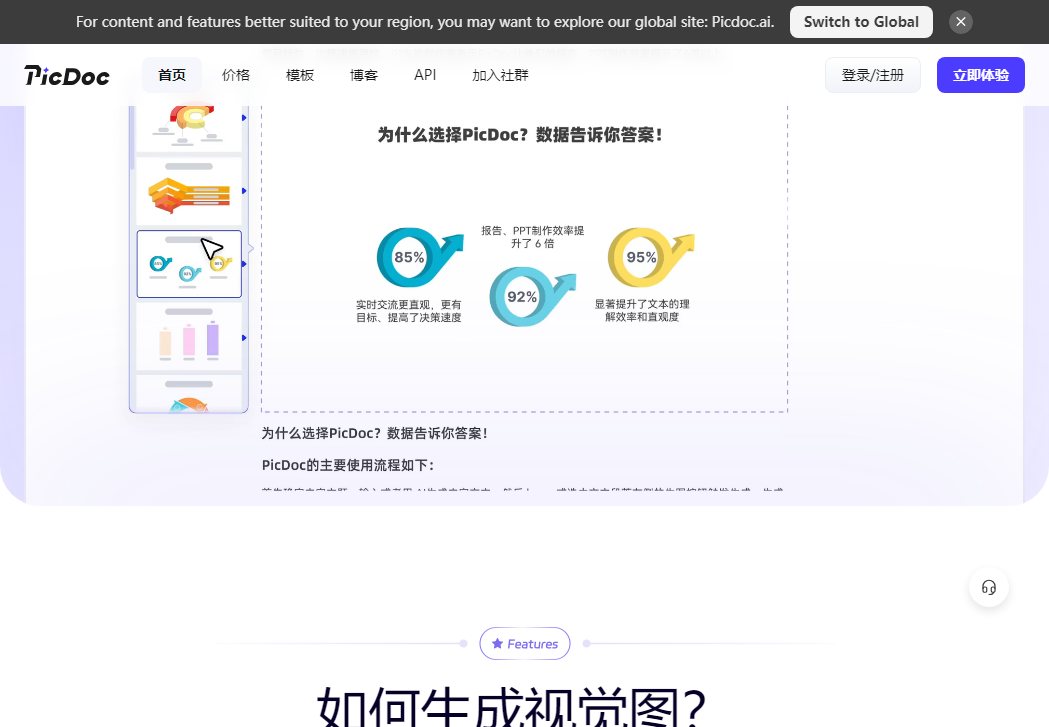Open the 加入社群 nav item
This screenshot has height=727, width=1049.
pyautogui.click(x=500, y=75)
